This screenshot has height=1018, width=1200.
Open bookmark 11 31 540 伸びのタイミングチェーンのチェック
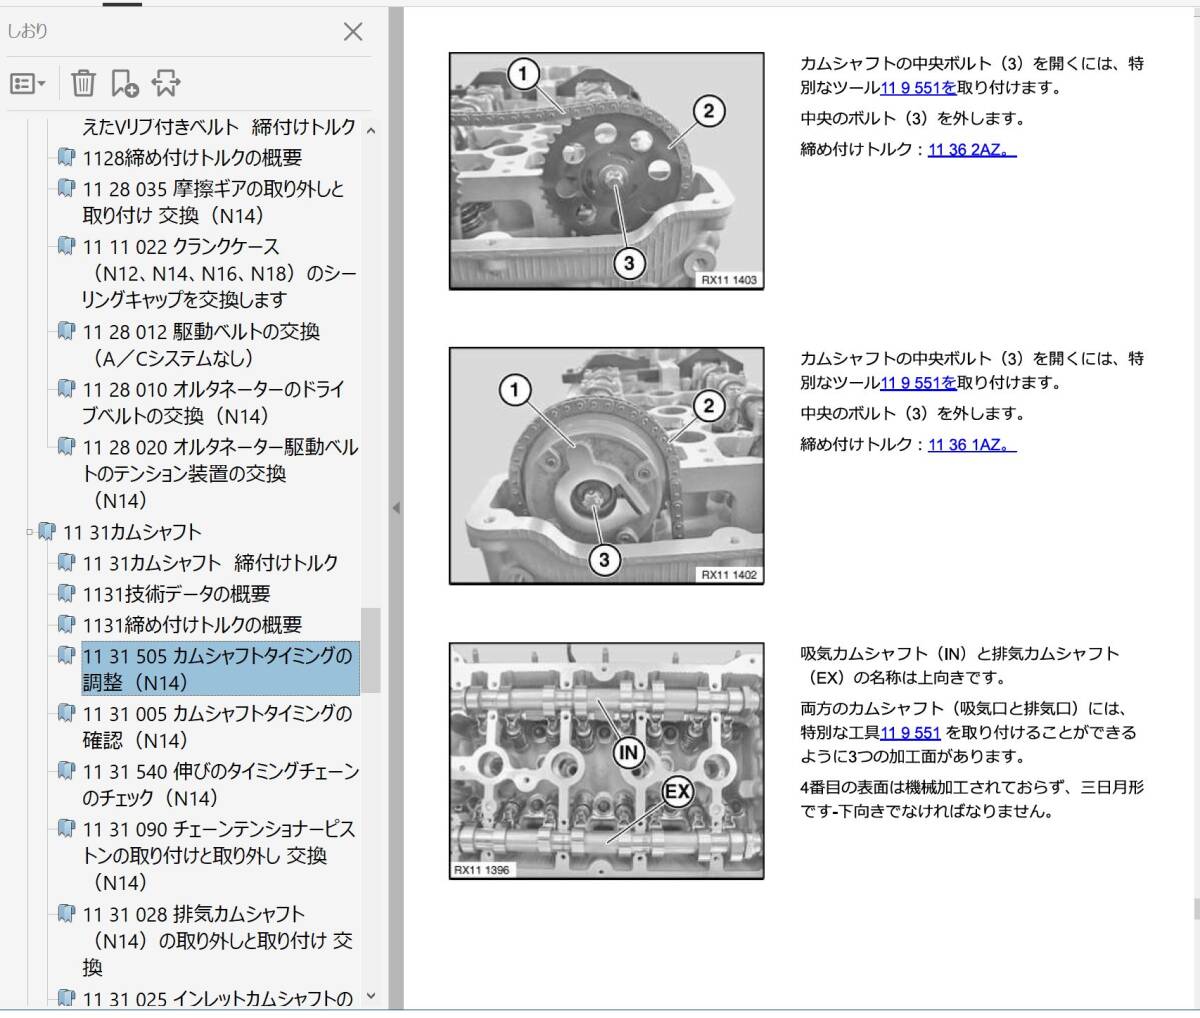220,784
